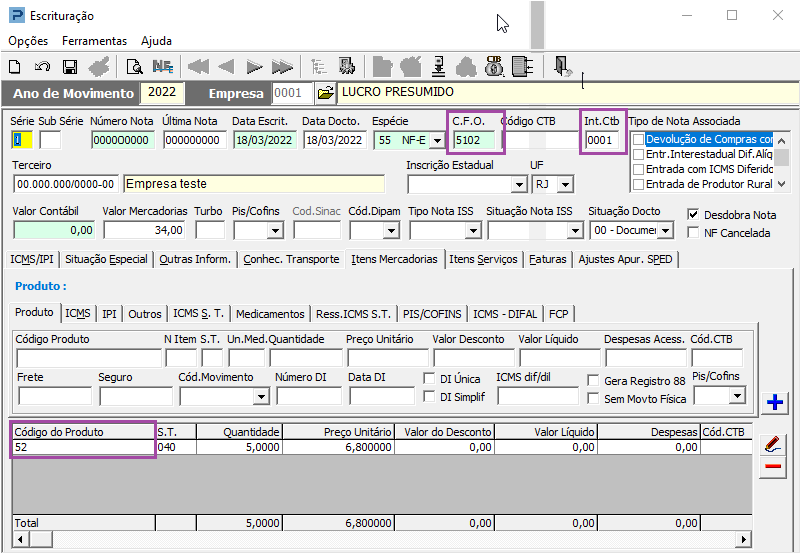Click the New document toolbar icon
This screenshot has height=553, width=800.
[x=15, y=66]
